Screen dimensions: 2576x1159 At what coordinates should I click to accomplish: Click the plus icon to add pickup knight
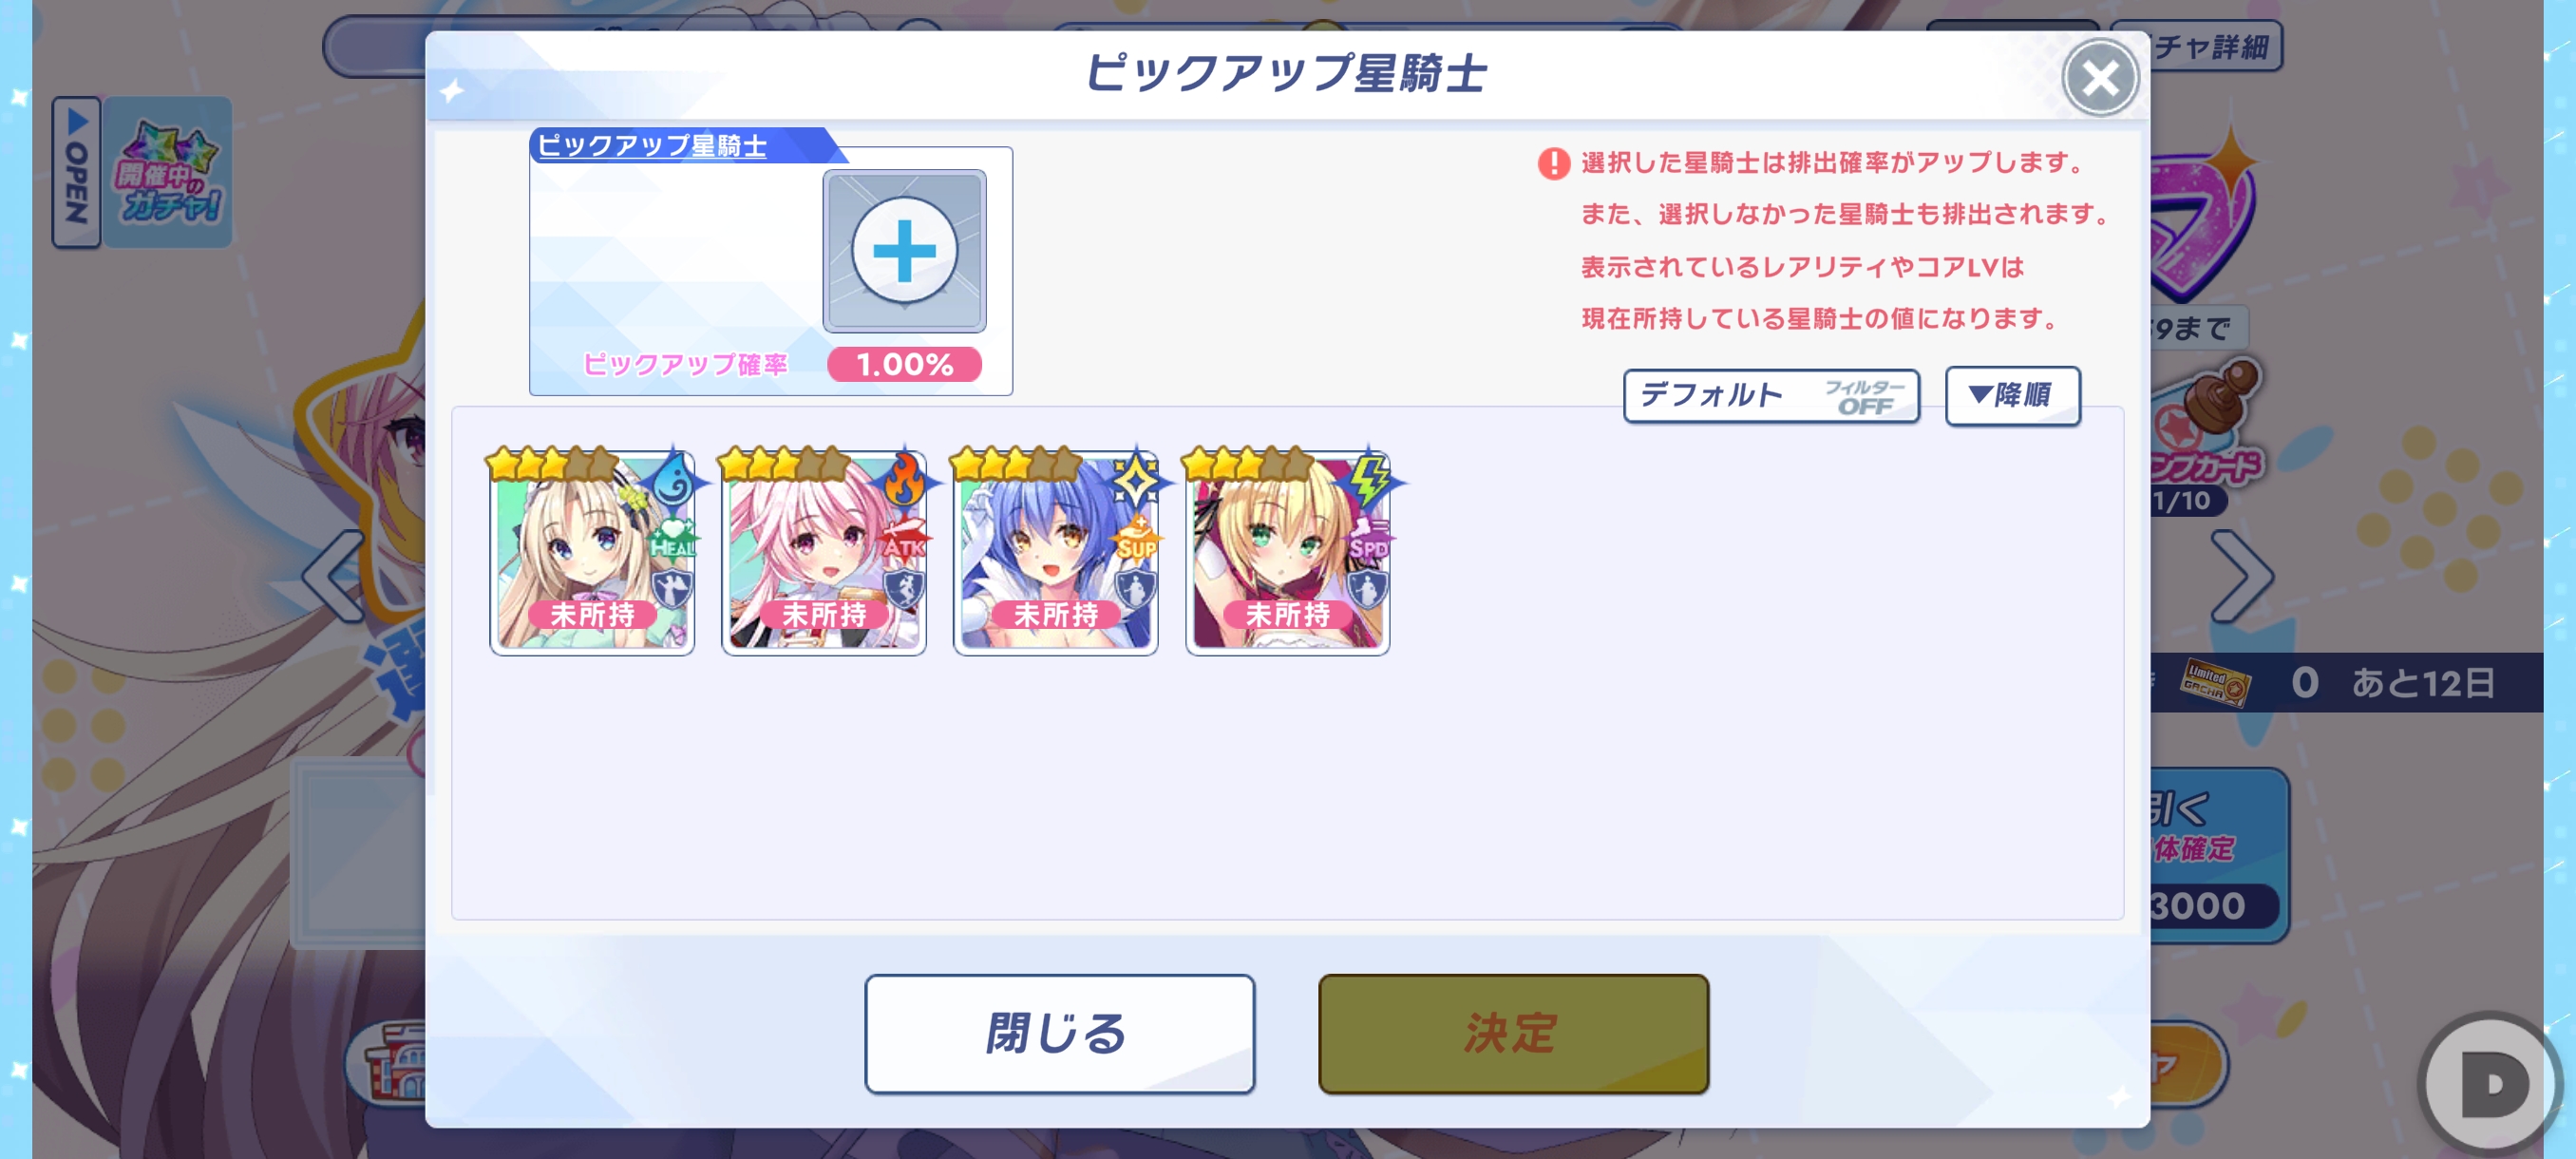click(x=904, y=250)
